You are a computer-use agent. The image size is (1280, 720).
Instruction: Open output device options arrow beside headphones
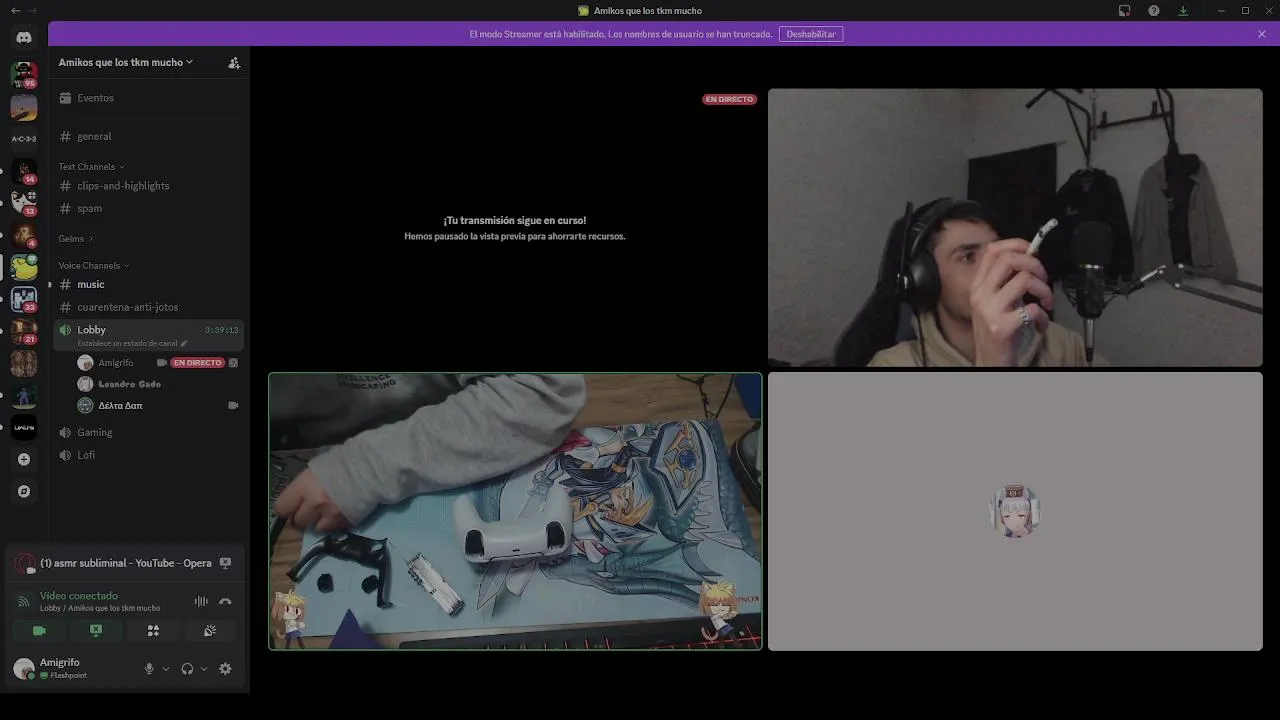point(204,669)
